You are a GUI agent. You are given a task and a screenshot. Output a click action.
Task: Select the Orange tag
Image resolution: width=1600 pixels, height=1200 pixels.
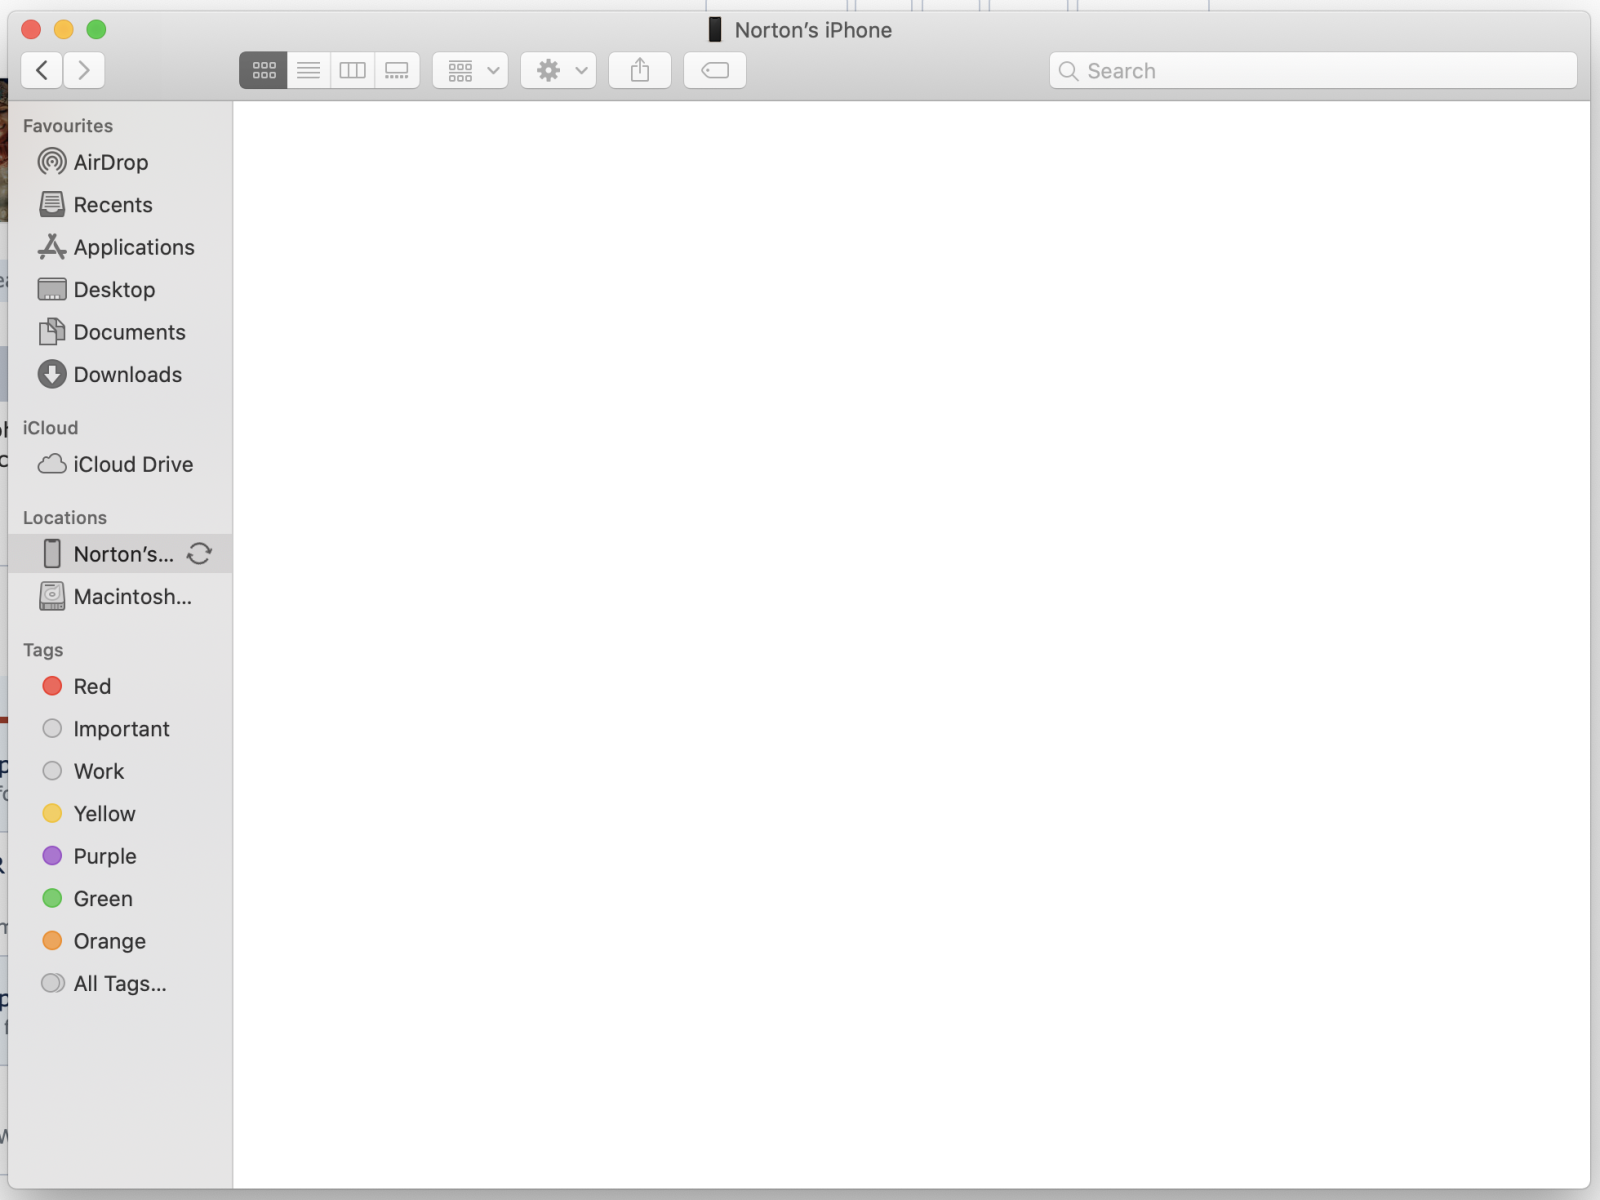[120, 941]
